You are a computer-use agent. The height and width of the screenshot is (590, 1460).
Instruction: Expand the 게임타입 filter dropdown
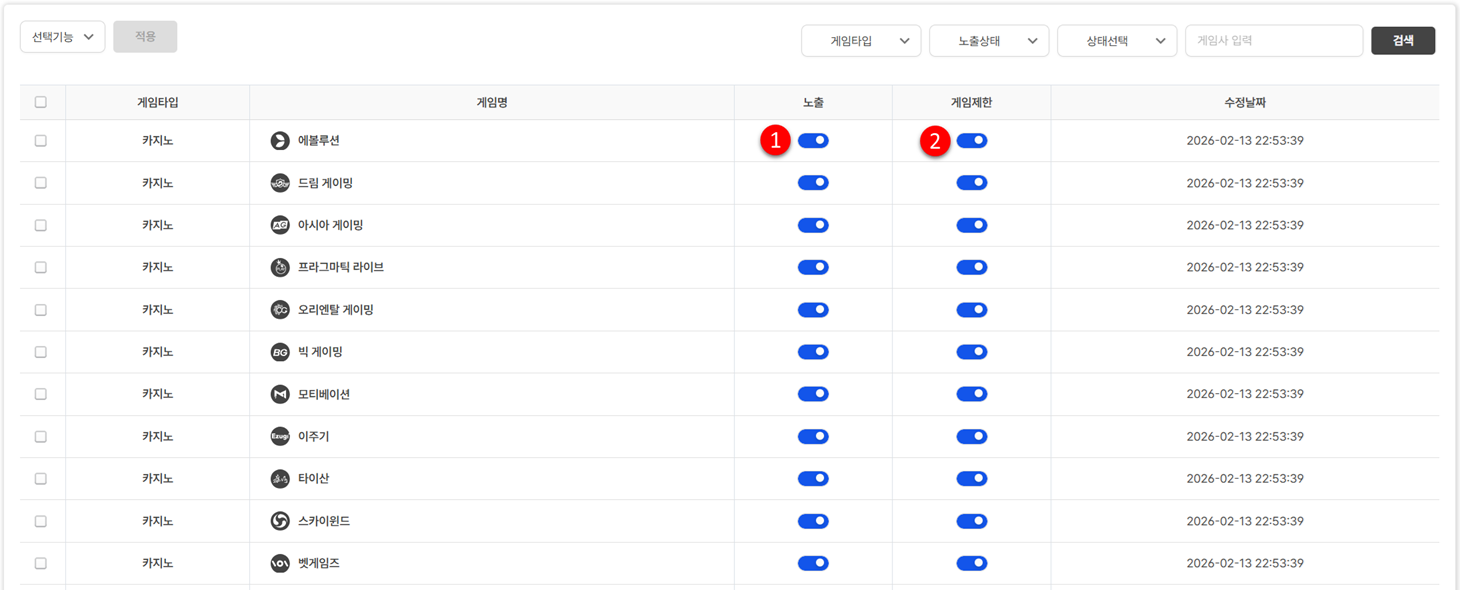(x=860, y=41)
